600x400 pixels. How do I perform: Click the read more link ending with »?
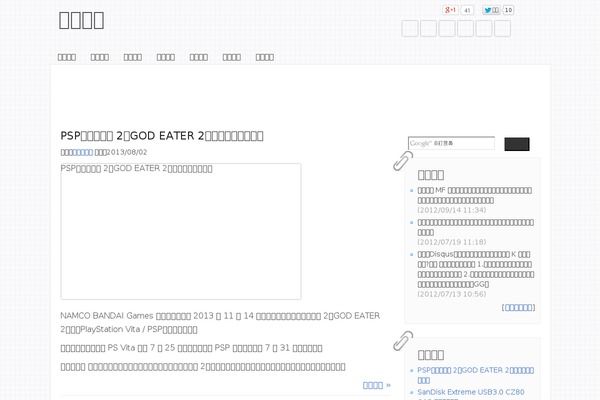pyautogui.click(x=377, y=385)
